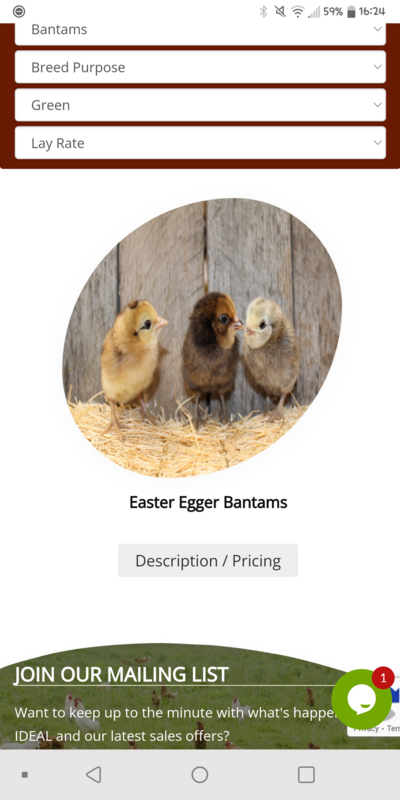This screenshot has width=400, height=800.
Task: Tap the do-not-disturb icon at top left
Action: [x=19, y=11]
